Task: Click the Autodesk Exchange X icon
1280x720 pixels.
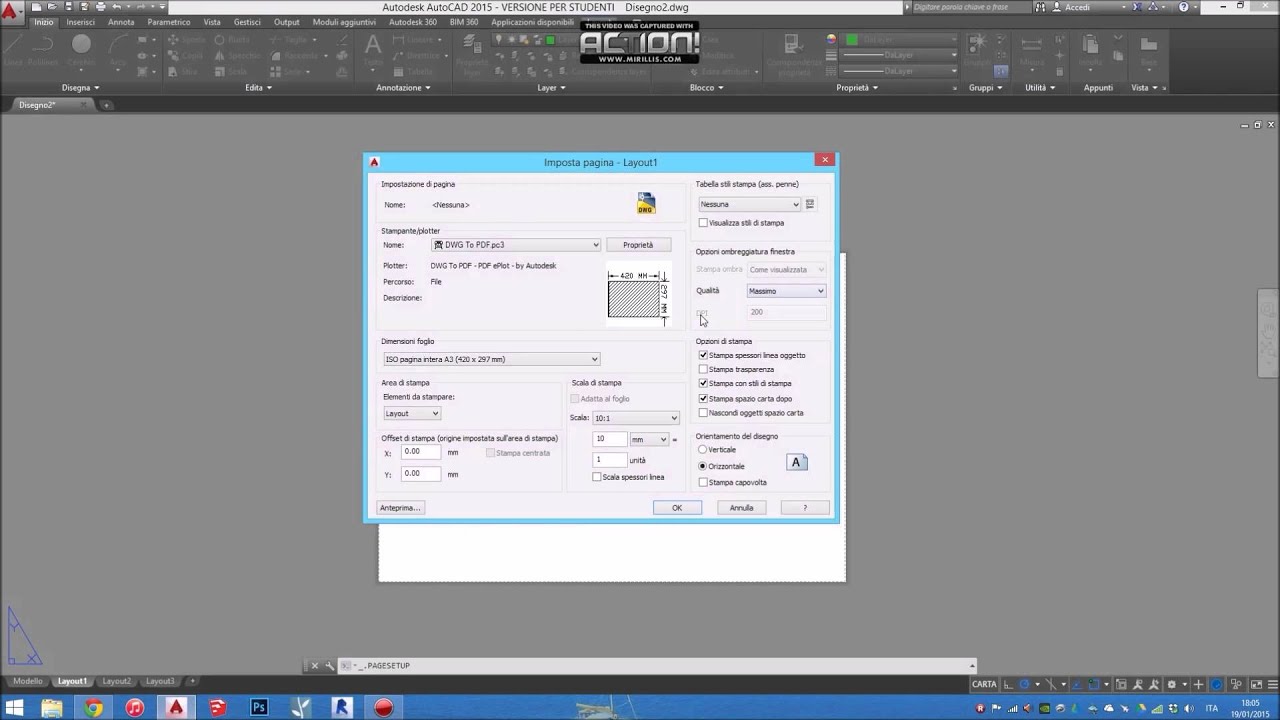Action: 1139,7
